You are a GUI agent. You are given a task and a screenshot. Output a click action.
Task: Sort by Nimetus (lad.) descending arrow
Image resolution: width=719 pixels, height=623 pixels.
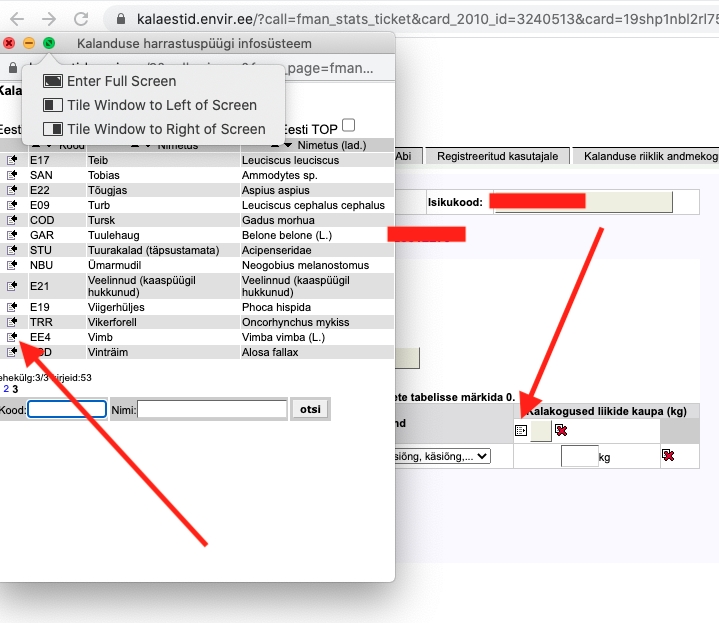[288, 145]
